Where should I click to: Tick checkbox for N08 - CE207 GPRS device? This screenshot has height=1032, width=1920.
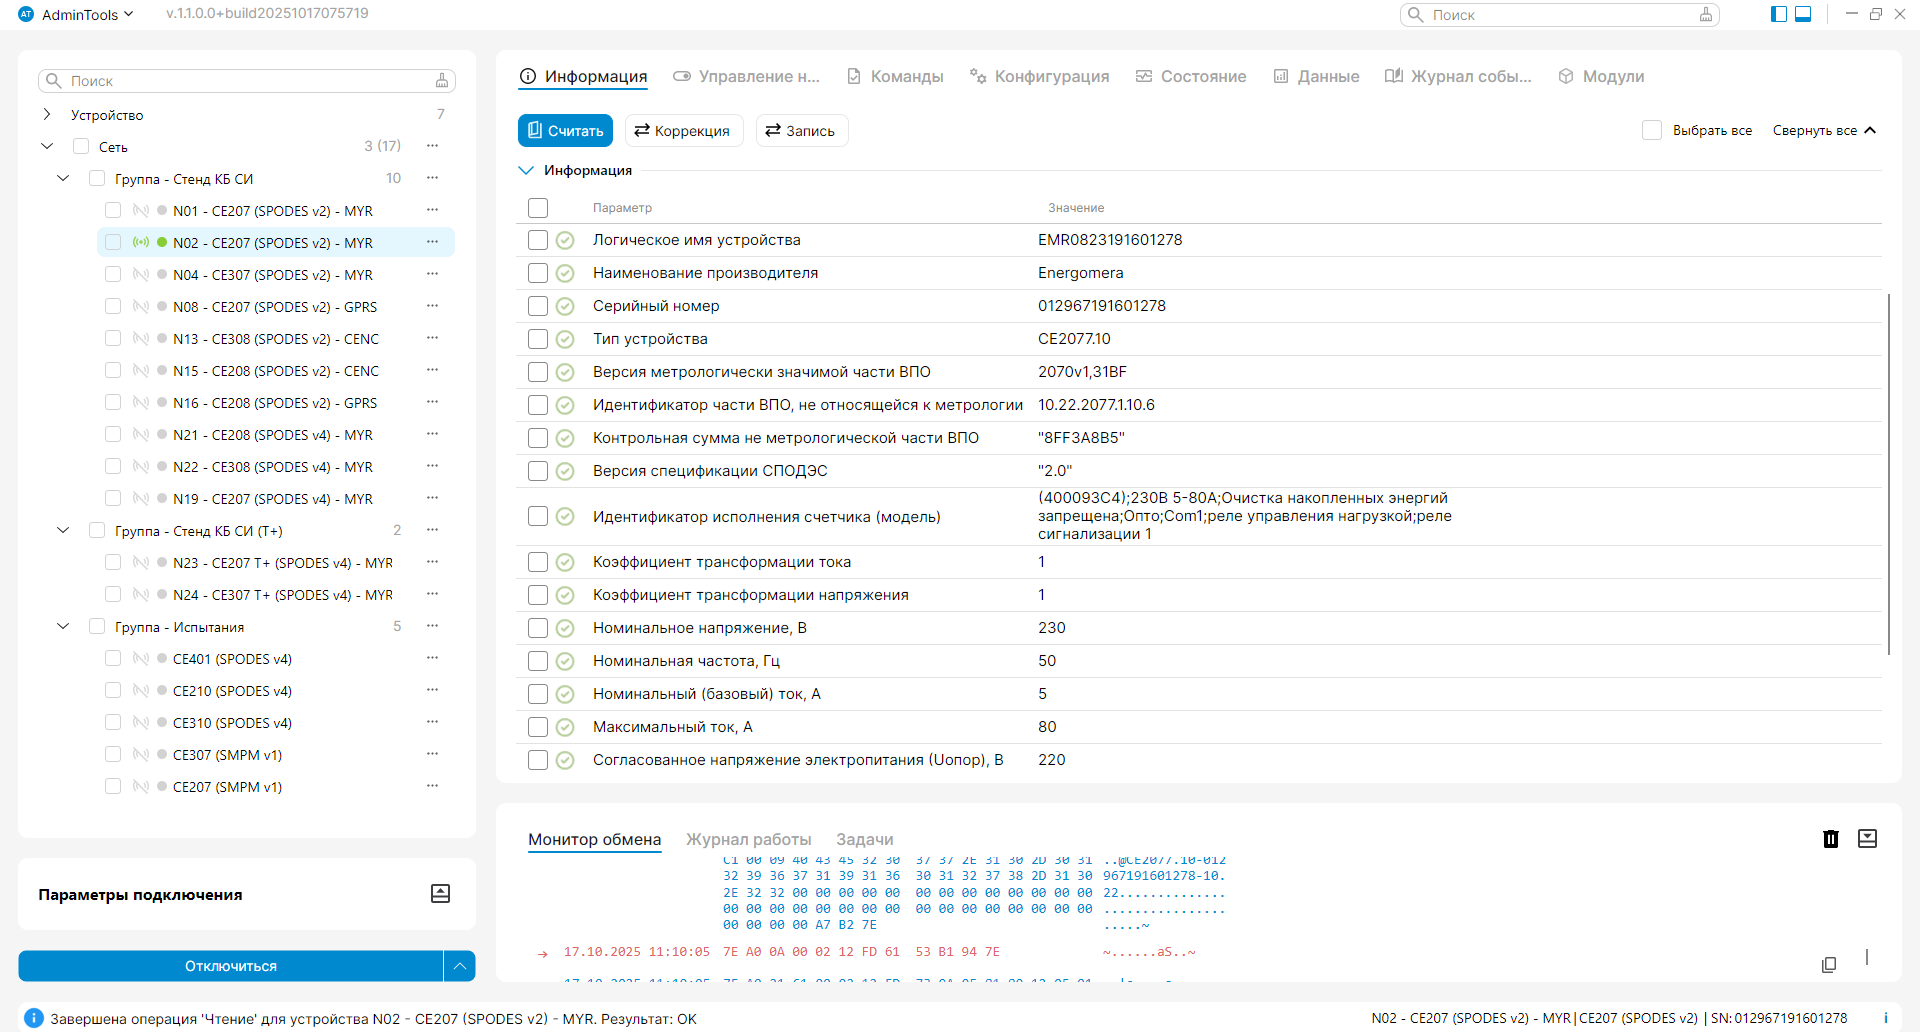coord(113,307)
